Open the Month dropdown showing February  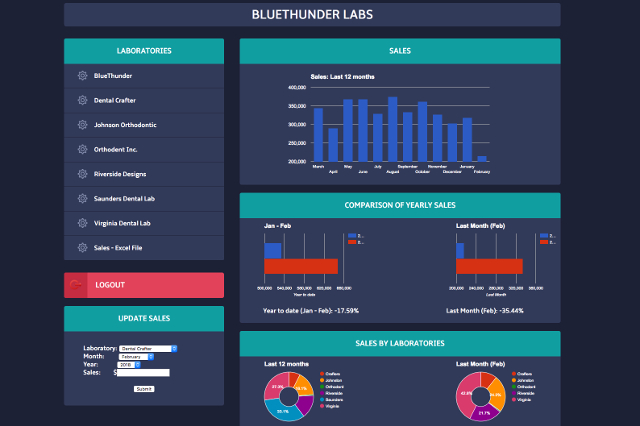point(136,356)
